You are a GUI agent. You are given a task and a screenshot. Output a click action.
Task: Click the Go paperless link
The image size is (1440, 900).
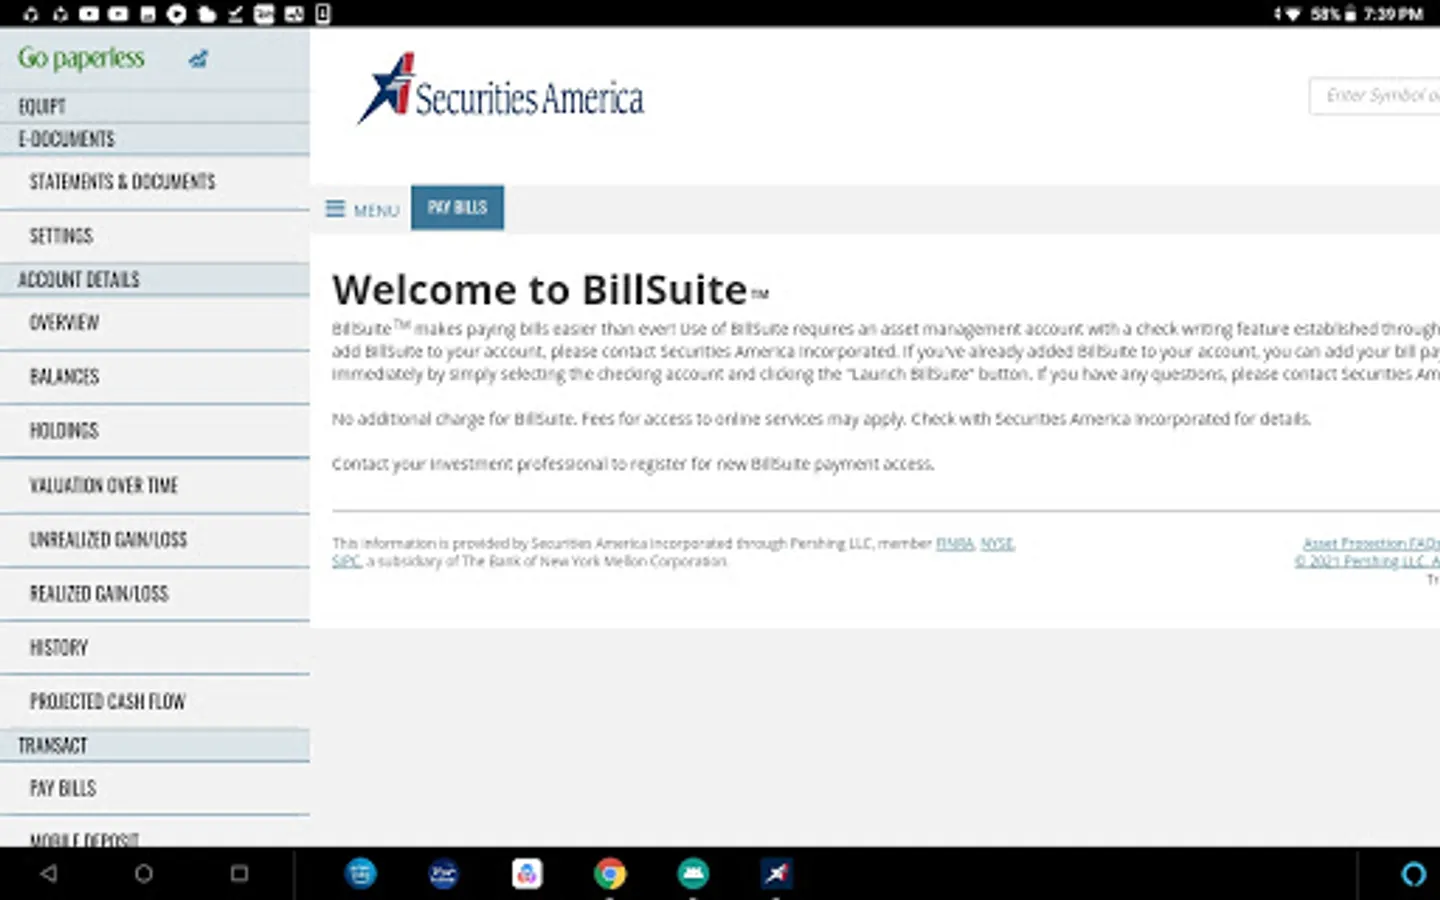click(81, 58)
